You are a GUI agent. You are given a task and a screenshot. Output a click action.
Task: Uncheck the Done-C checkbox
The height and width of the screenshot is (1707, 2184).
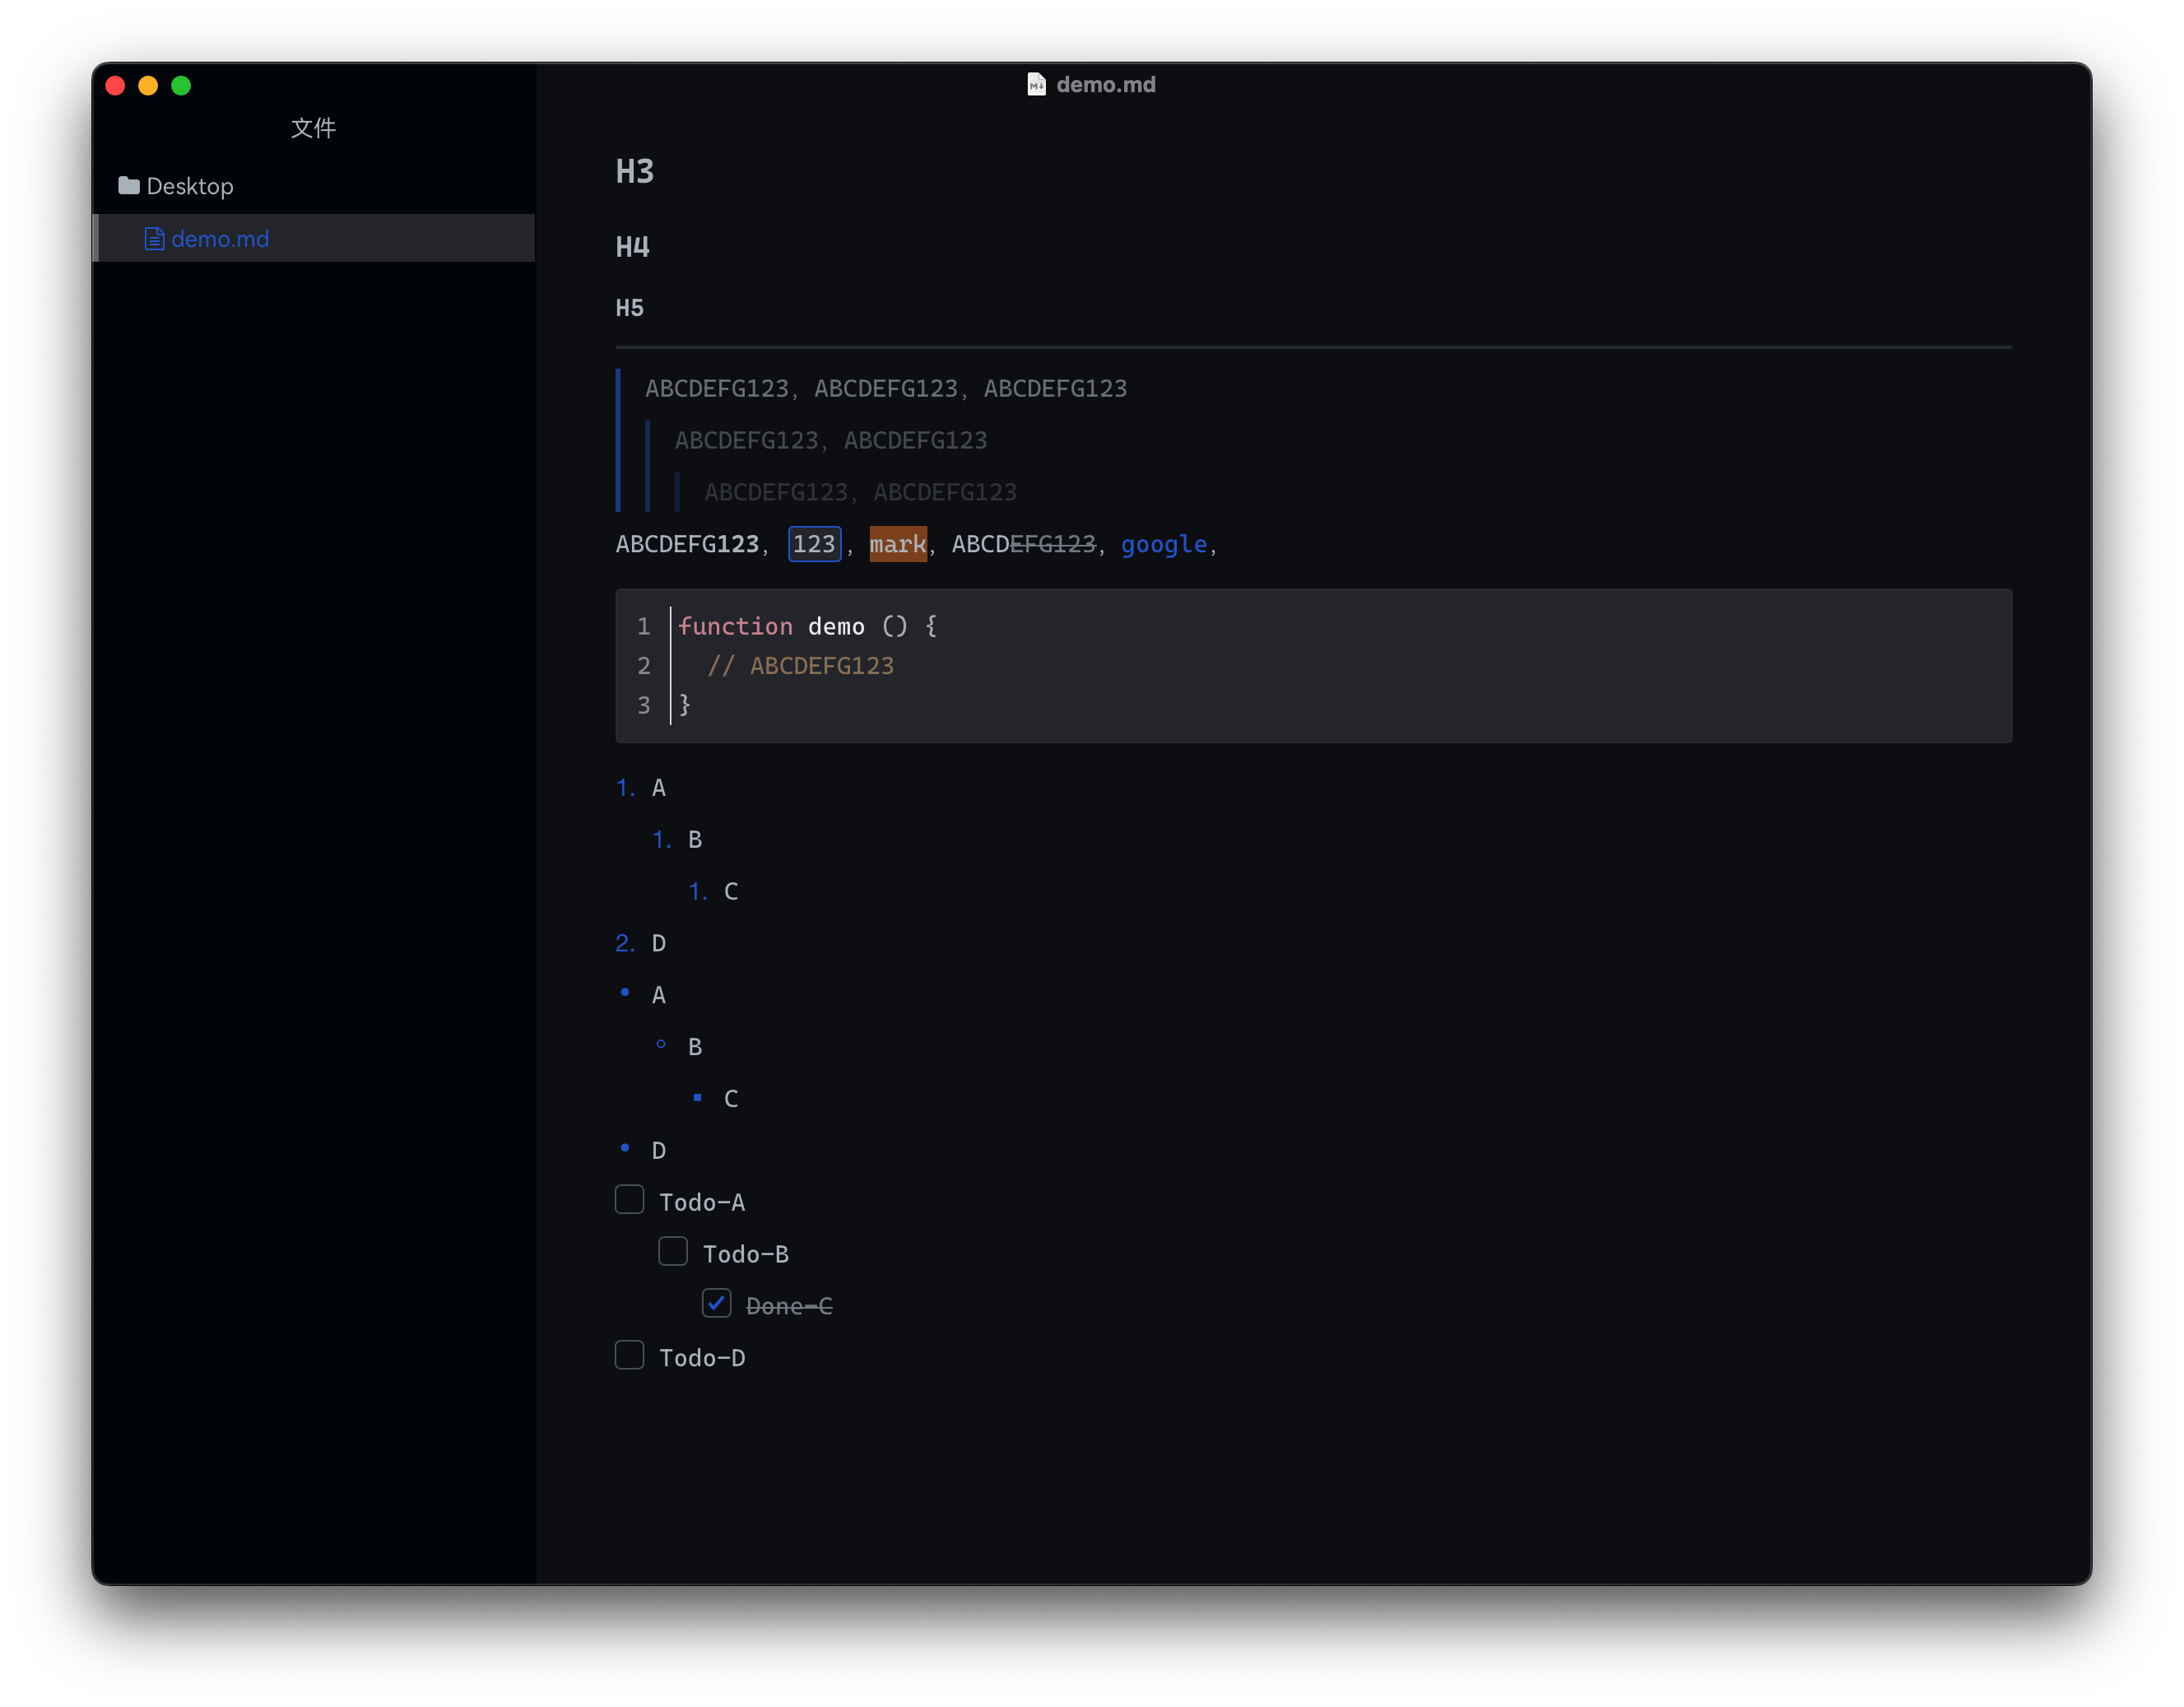click(x=716, y=1303)
